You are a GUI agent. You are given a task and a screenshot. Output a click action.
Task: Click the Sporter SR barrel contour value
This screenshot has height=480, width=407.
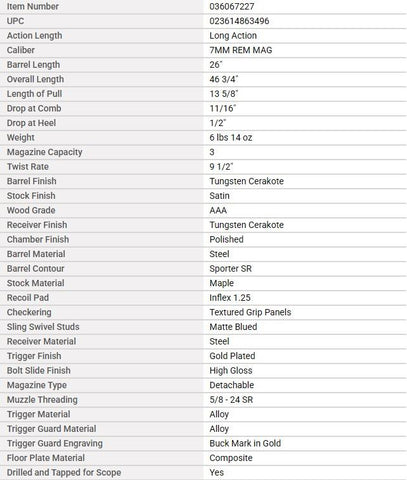click(230, 269)
